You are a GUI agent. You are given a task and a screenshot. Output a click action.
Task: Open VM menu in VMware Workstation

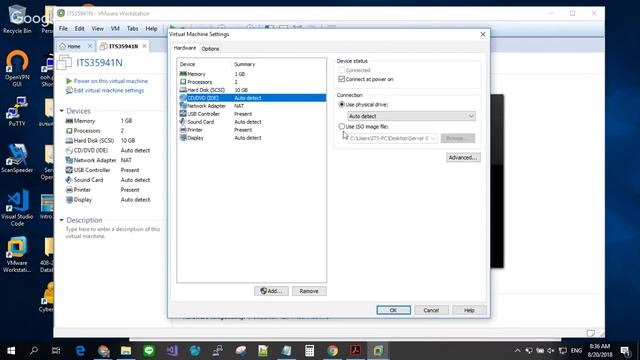coord(115,29)
